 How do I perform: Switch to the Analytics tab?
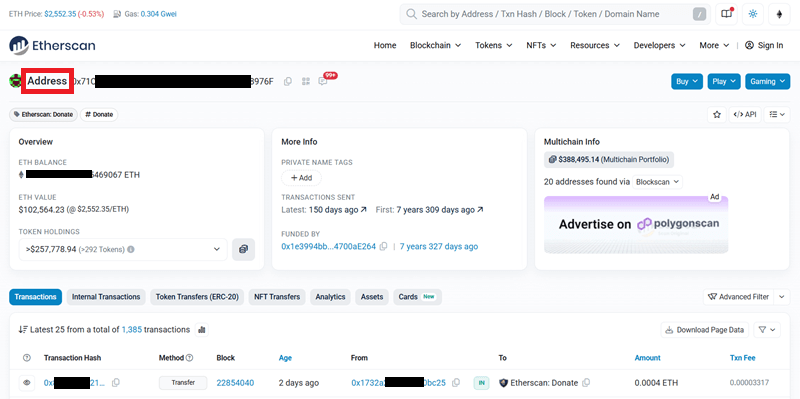pyautogui.click(x=330, y=297)
